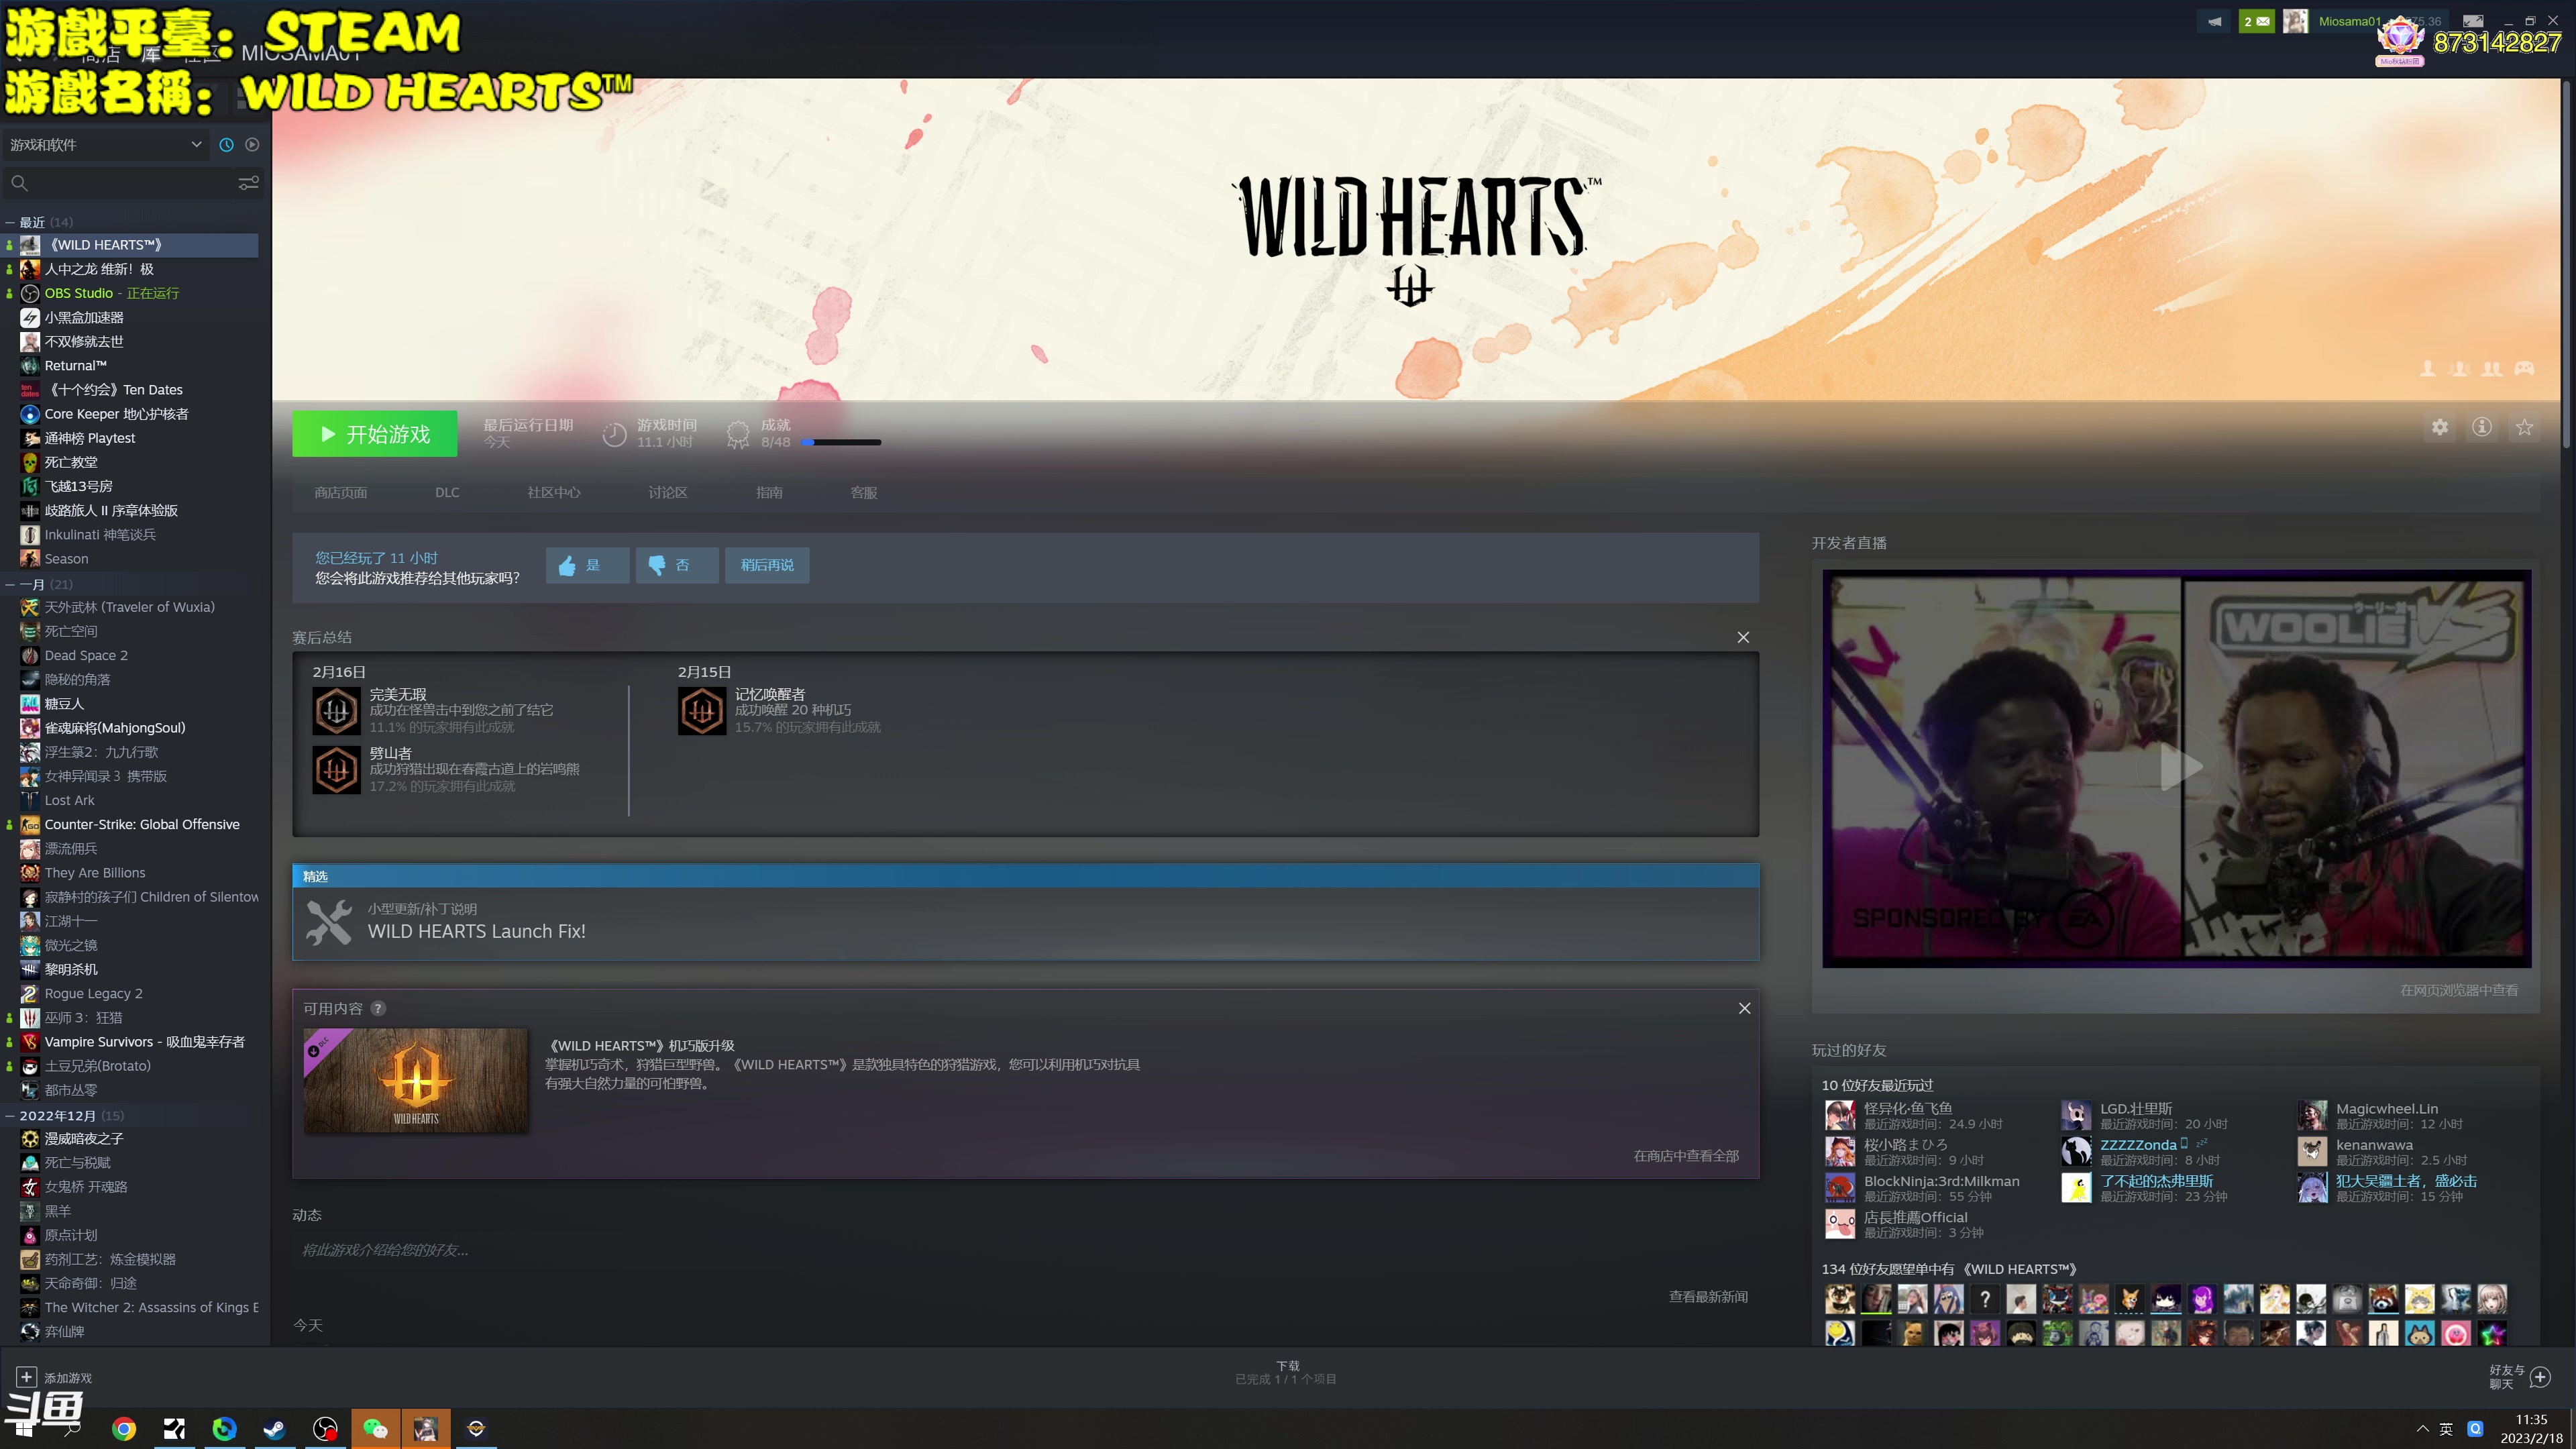Open friend 怪异化-鱼飞鱼 profile
Image resolution: width=2576 pixels, height=1449 pixels.
[x=1914, y=1115]
